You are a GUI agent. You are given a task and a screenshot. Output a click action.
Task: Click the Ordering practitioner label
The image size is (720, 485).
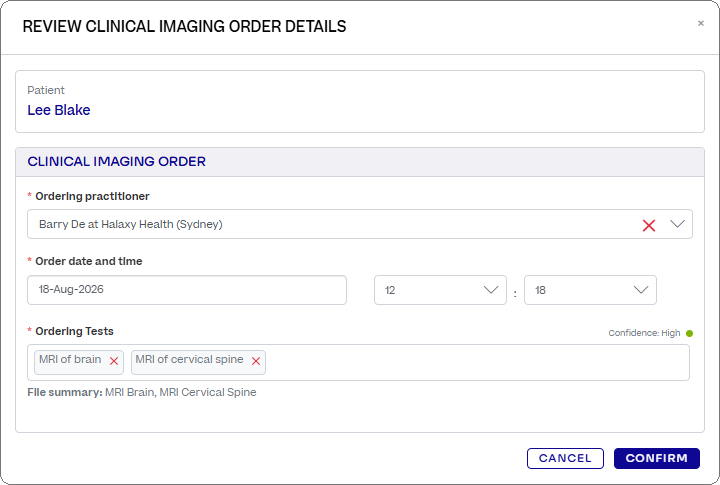(92, 196)
